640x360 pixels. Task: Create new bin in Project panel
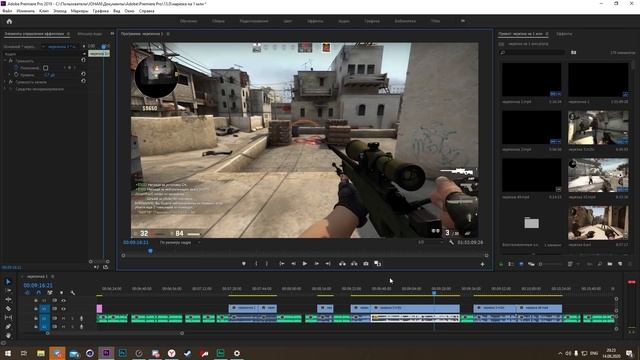pyautogui.click(x=610, y=264)
